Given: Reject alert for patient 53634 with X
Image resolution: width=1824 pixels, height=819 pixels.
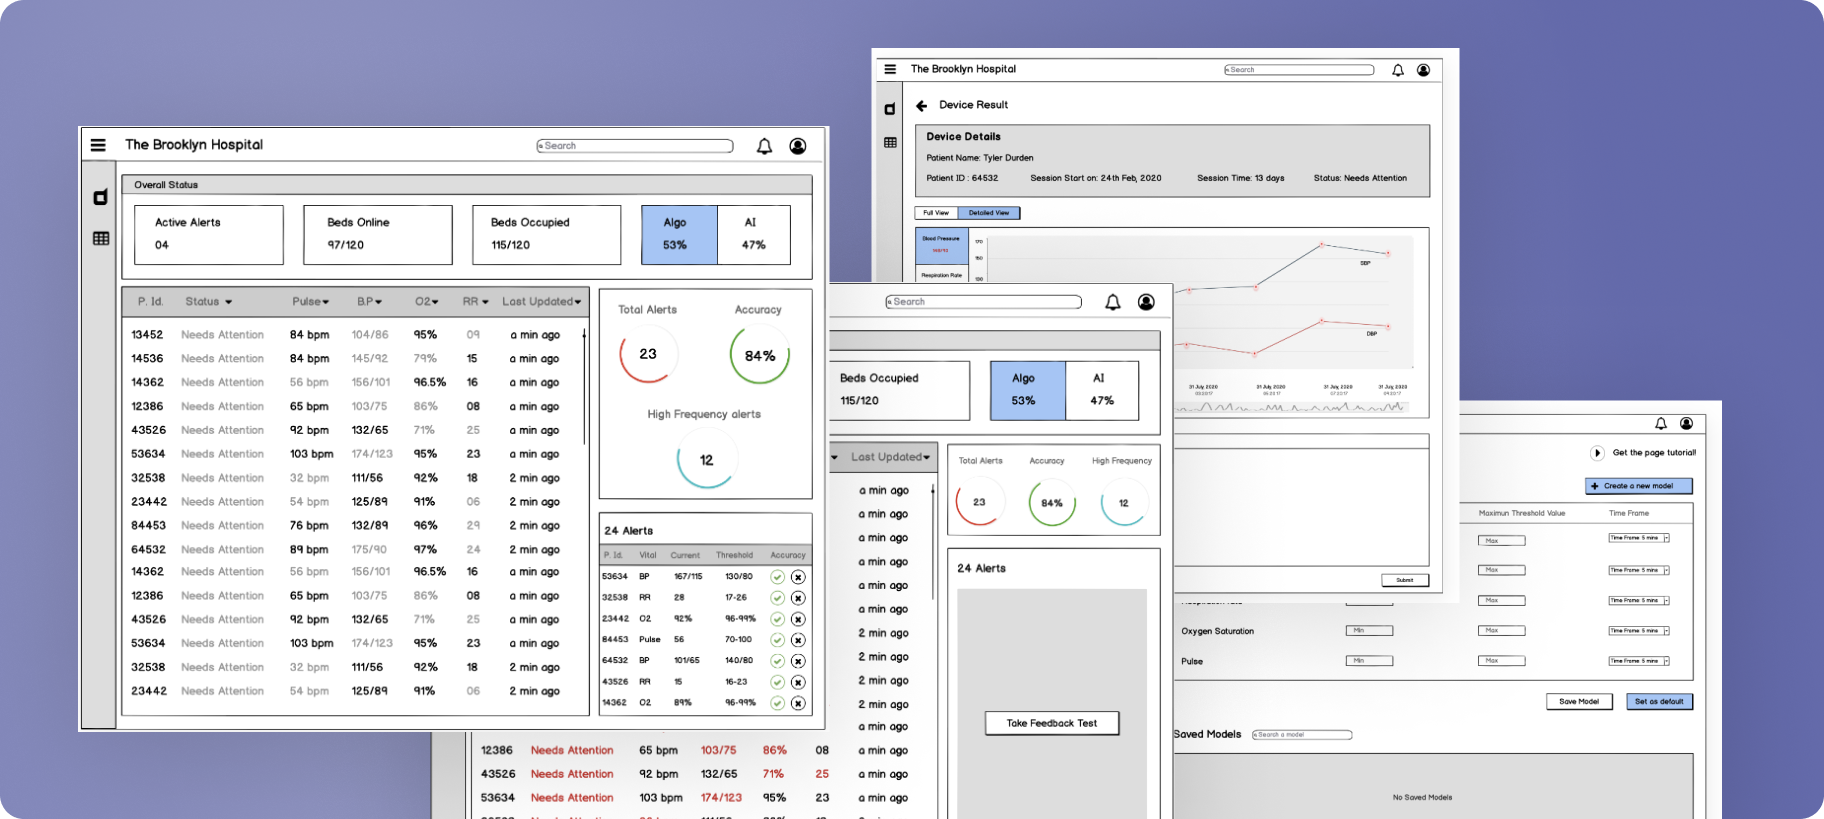Looking at the screenshot, I should (798, 577).
